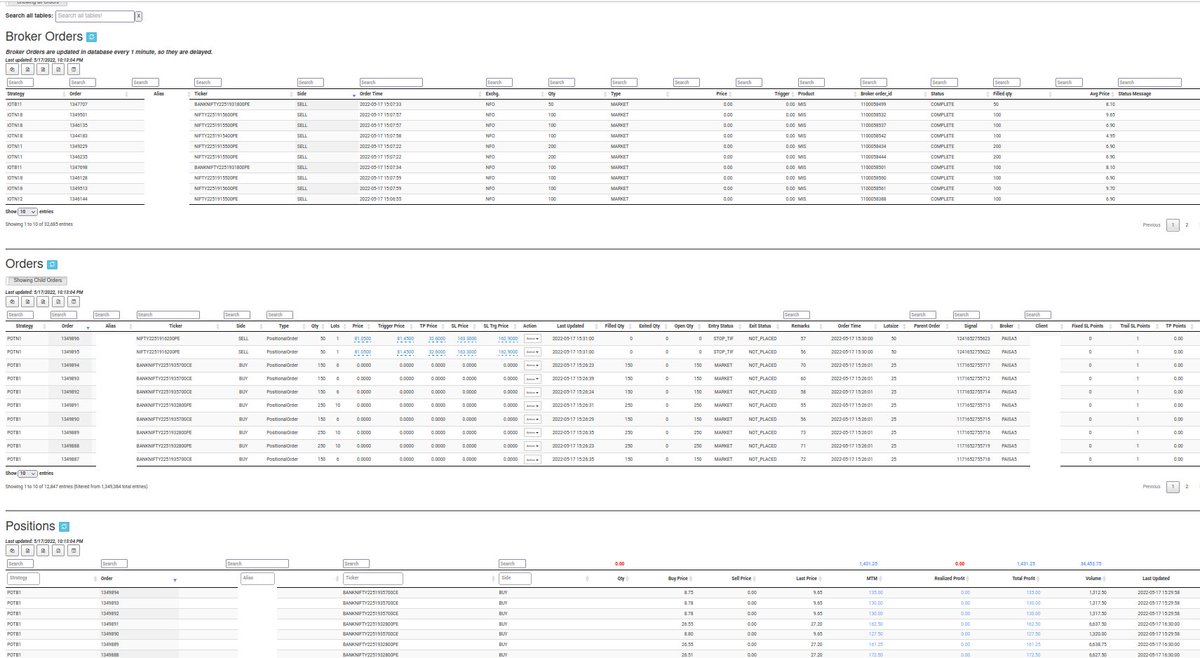This screenshot has width=1200, height=658.
Task: Switch to page 2 of Broker Orders
Action: pos(1187,225)
